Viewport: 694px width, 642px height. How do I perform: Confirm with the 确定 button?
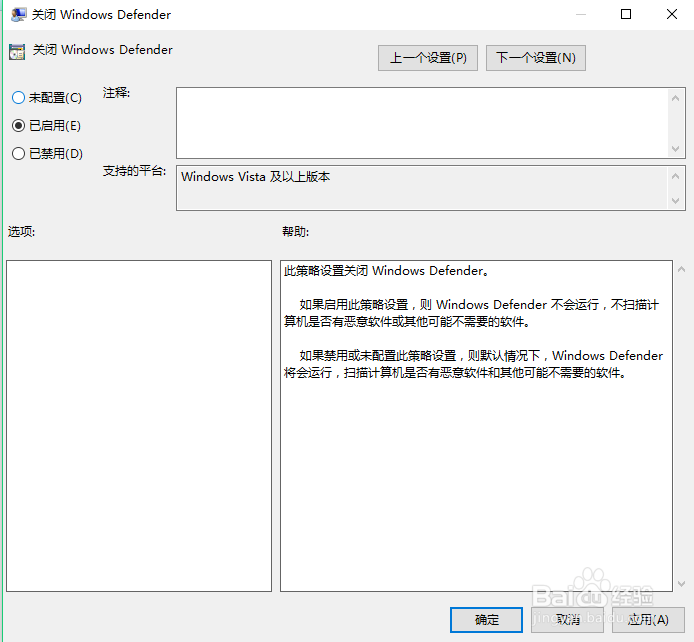point(486,619)
